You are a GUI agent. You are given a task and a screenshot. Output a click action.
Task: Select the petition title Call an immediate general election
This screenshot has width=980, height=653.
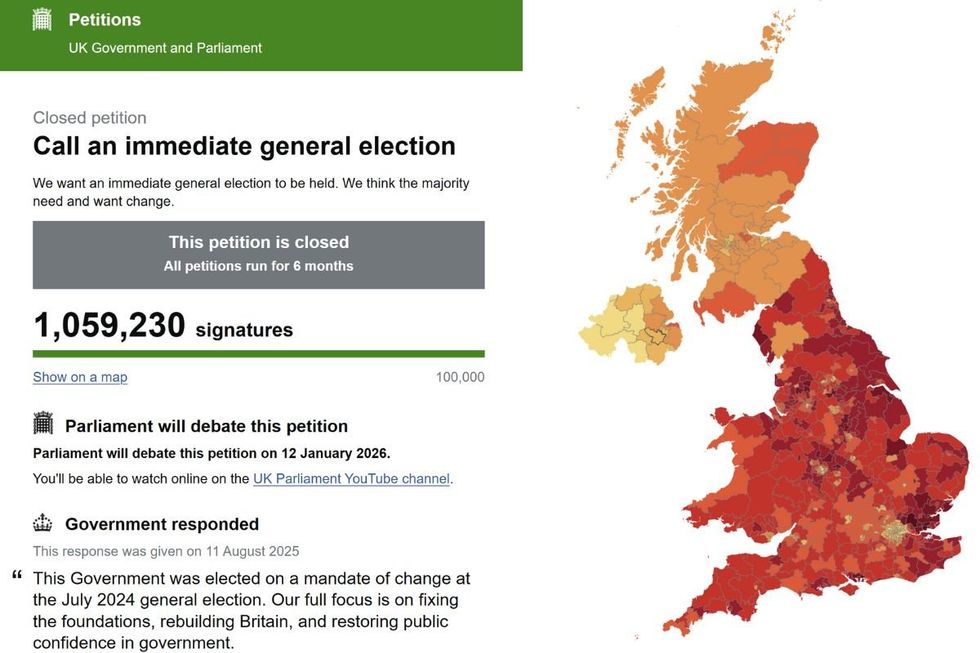click(x=244, y=145)
